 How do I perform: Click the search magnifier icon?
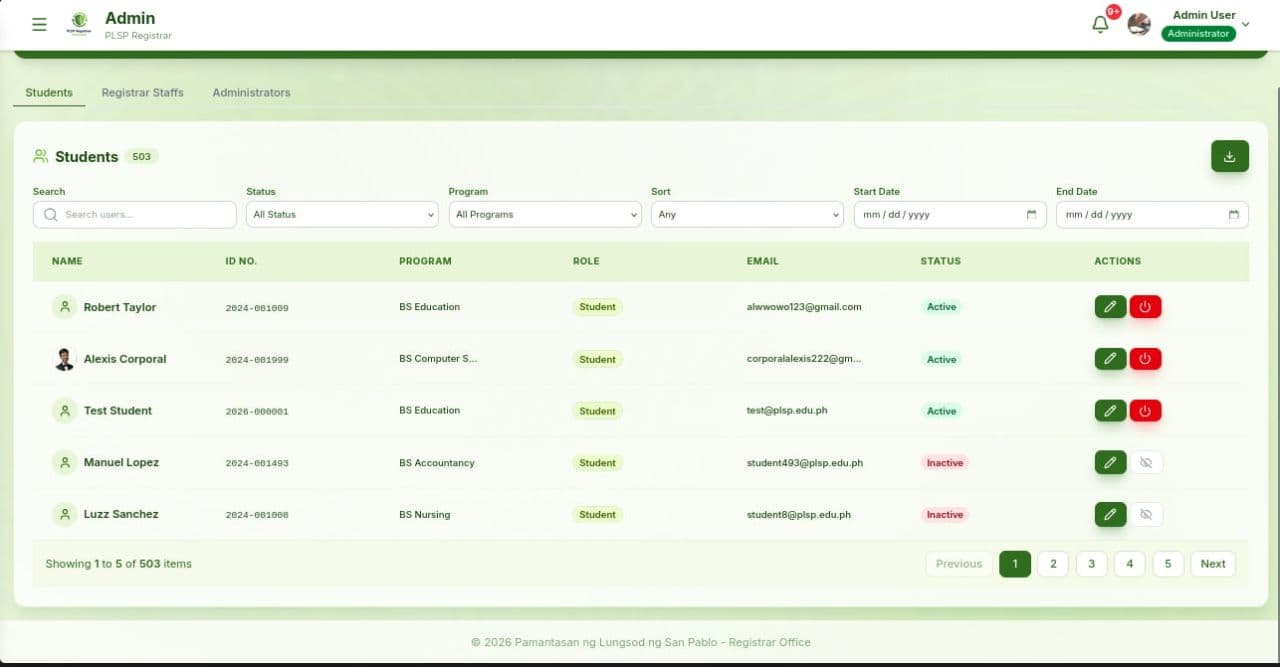click(51, 214)
